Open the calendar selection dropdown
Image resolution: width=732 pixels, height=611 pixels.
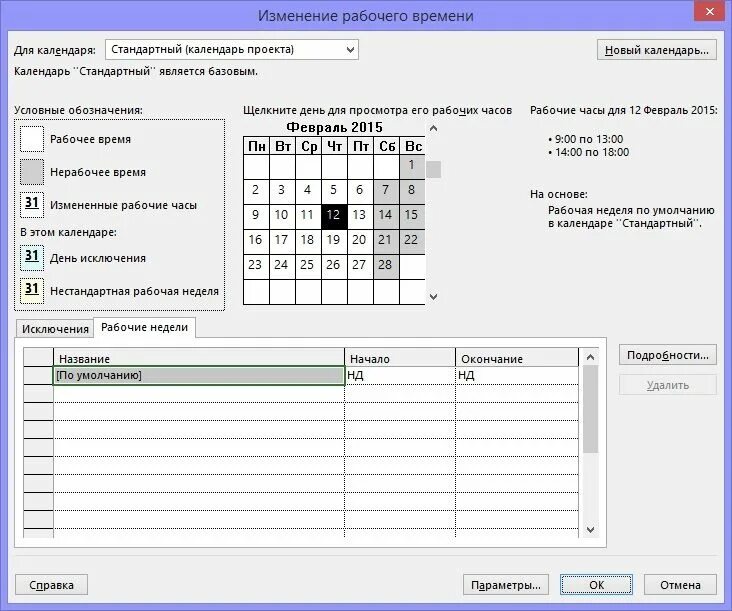232,49
